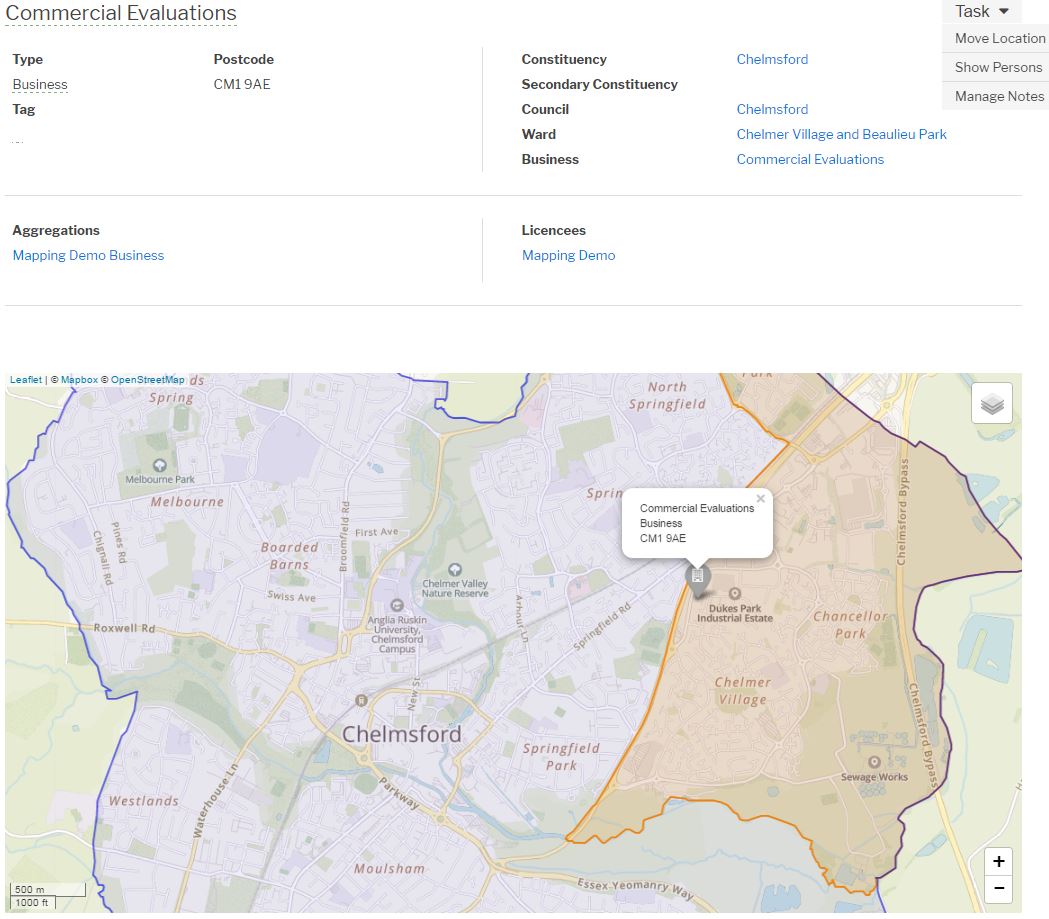Click the CM1 9AE postcode value
The width and height of the screenshot is (1049, 919).
[242, 84]
